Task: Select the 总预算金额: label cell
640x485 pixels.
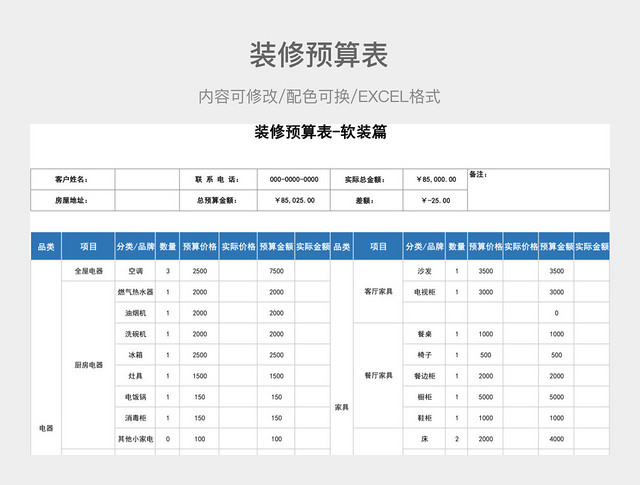Action: pyautogui.click(x=218, y=200)
